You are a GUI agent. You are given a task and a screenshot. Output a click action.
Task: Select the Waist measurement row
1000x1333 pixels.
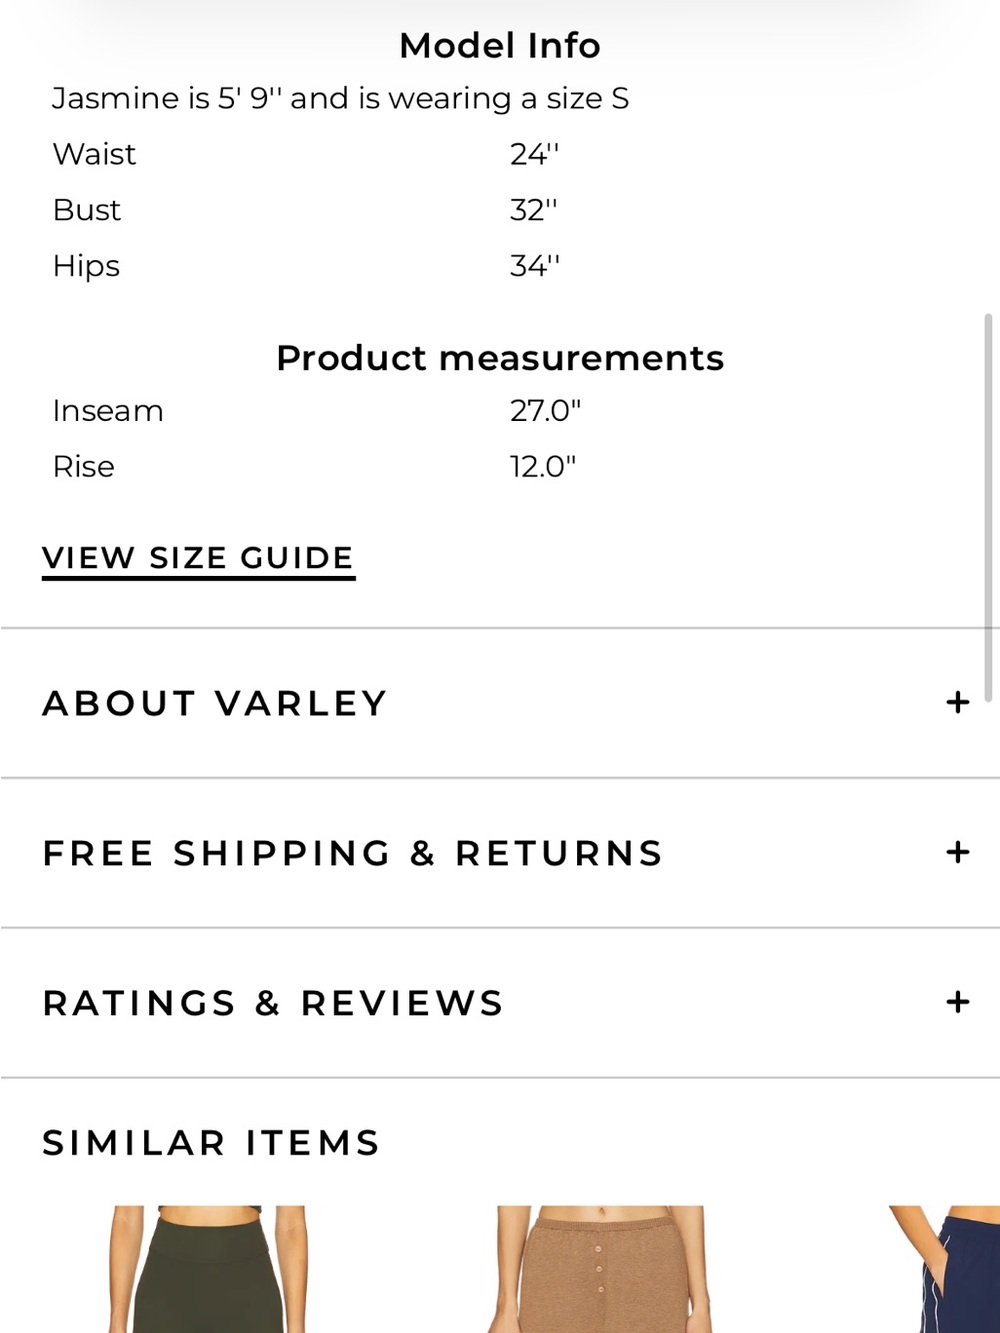(306, 154)
